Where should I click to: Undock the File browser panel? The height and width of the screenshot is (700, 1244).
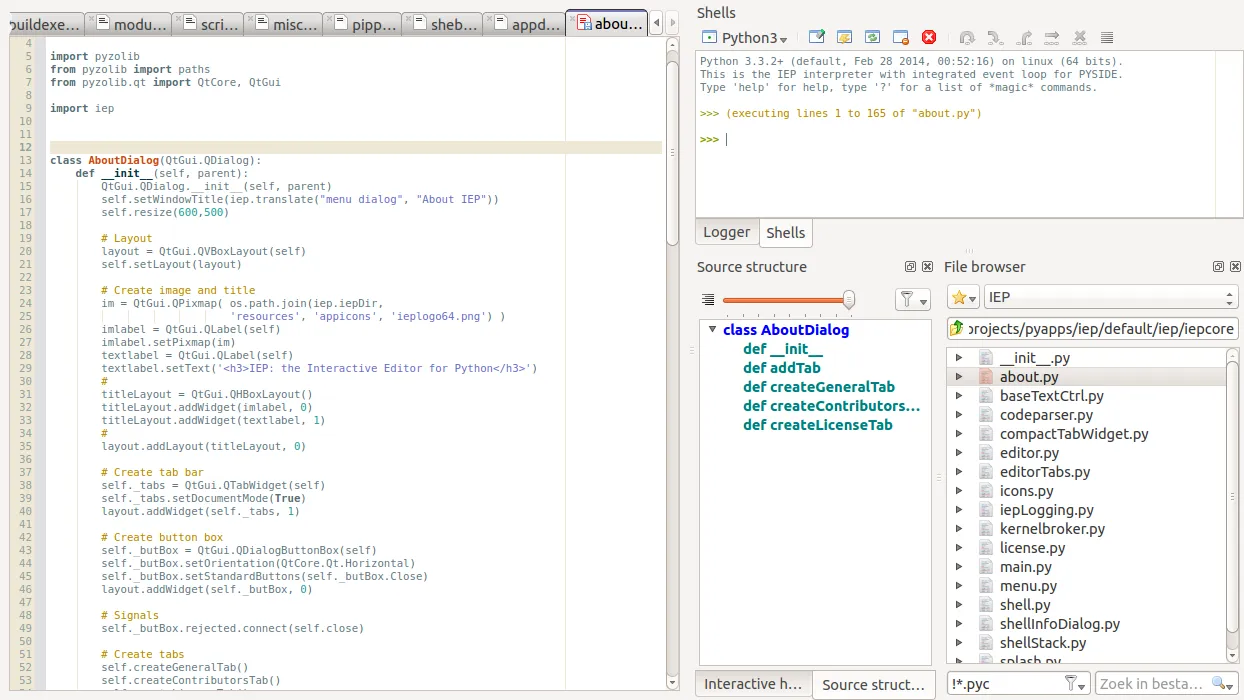(x=1218, y=267)
